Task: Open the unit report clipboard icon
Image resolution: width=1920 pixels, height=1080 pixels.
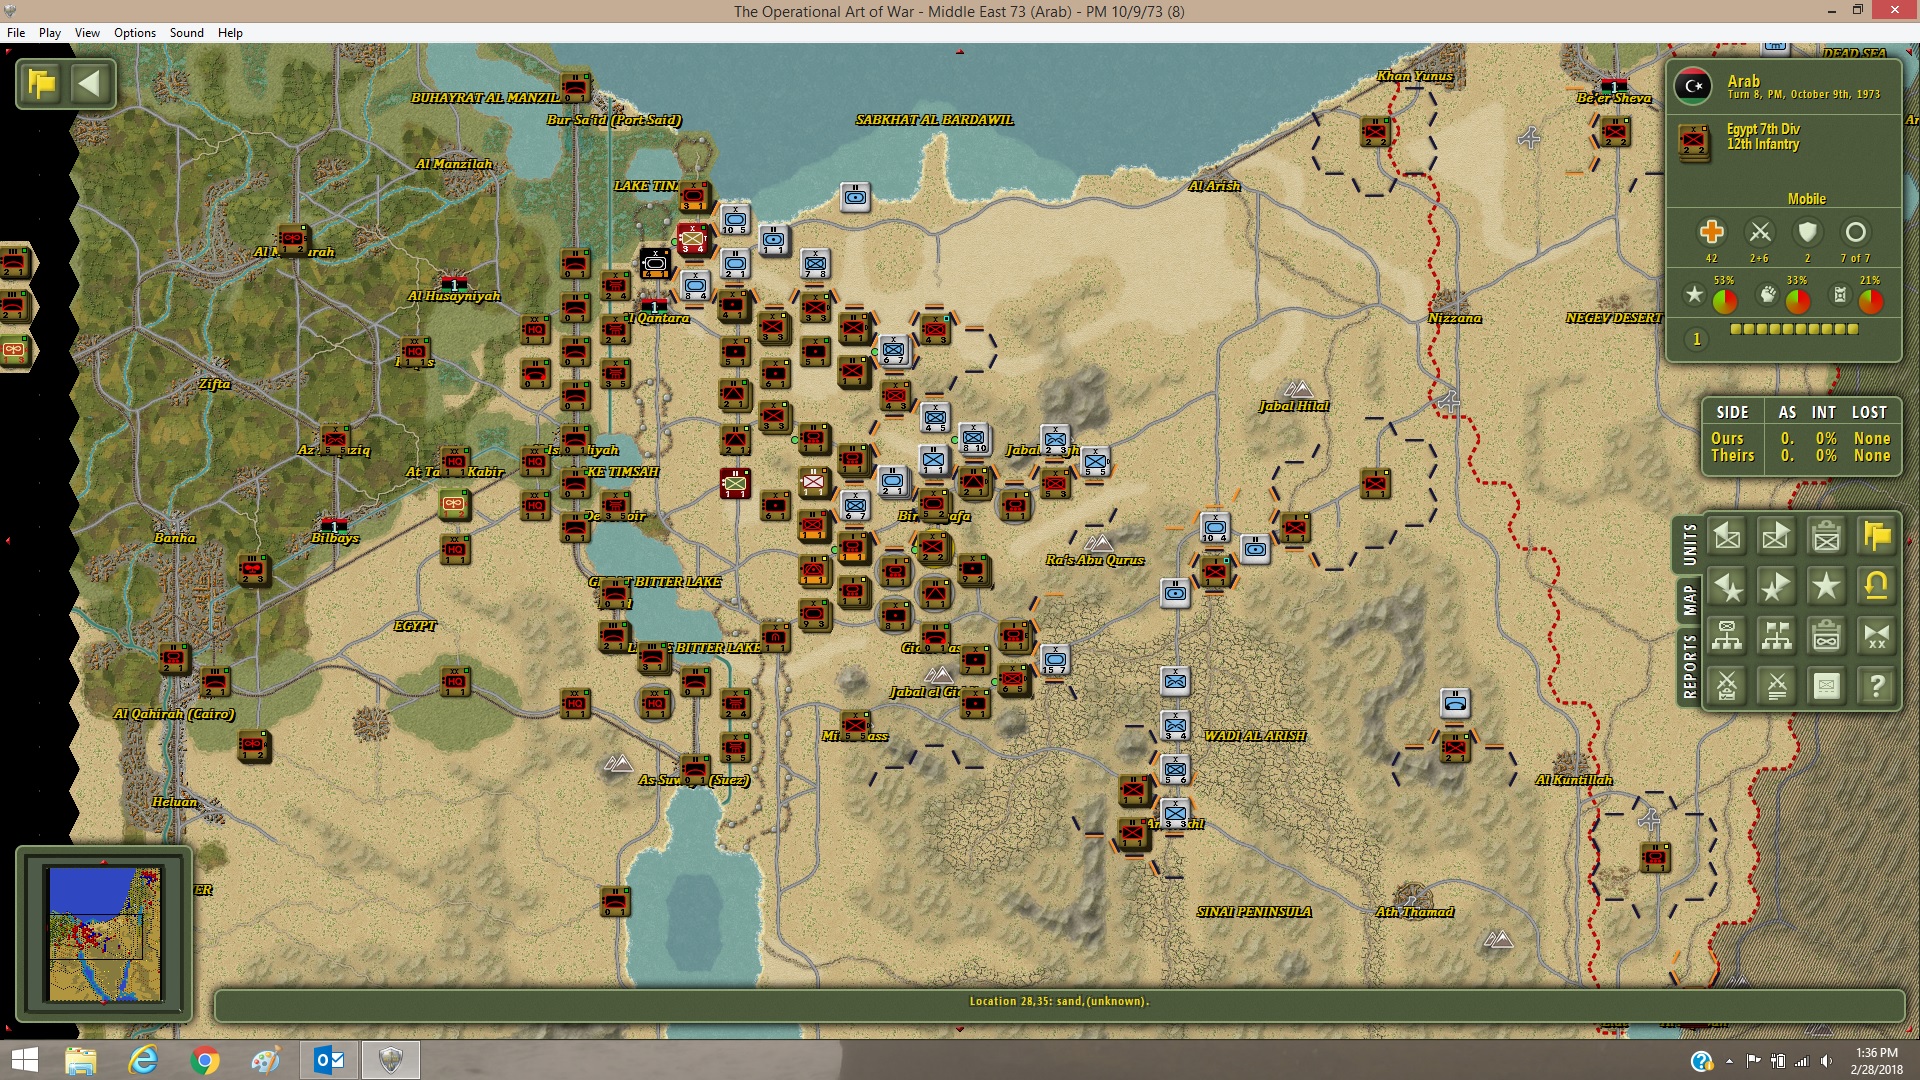Action: (x=1826, y=537)
